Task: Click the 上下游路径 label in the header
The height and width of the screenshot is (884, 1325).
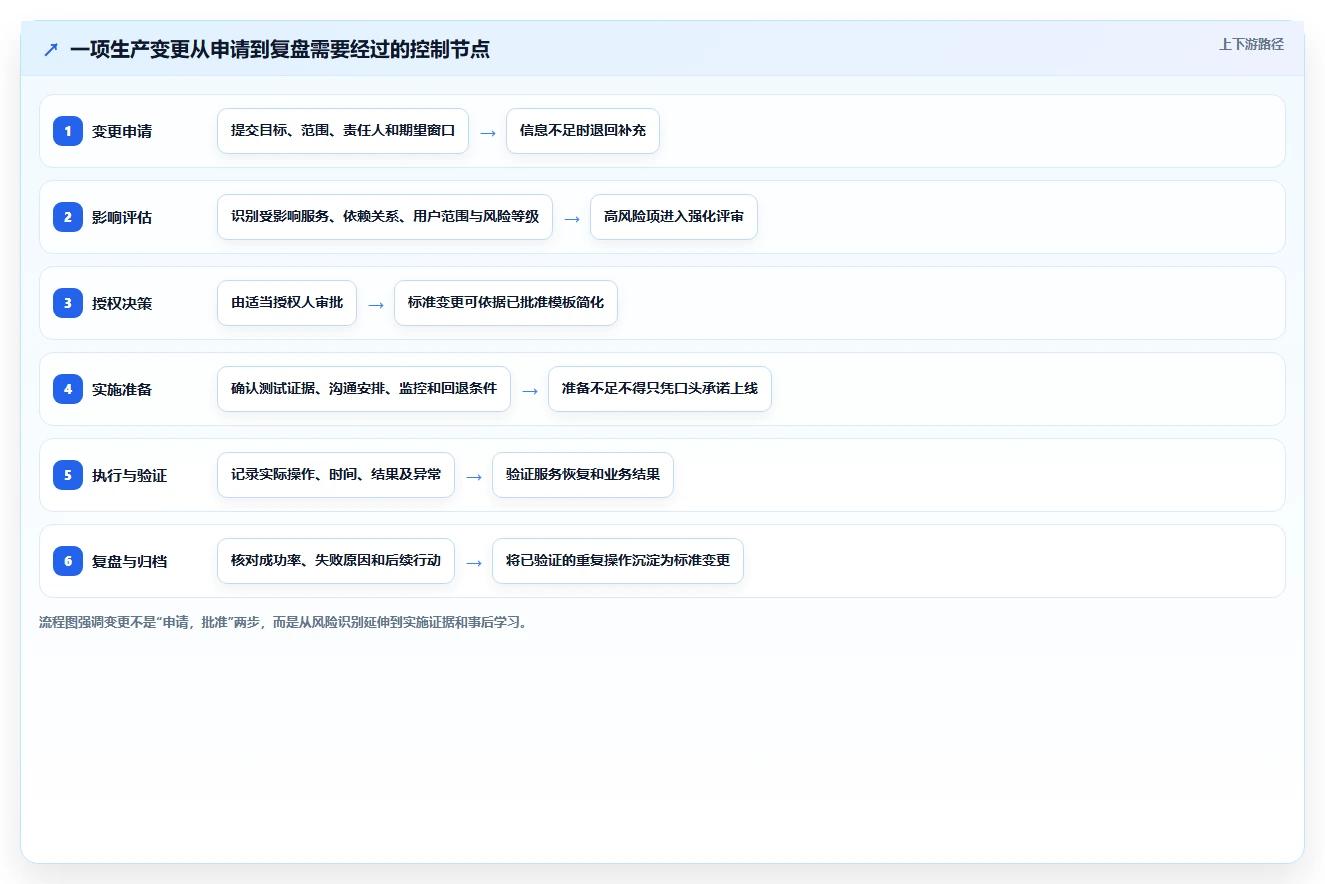Action: [x=1251, y=45]
